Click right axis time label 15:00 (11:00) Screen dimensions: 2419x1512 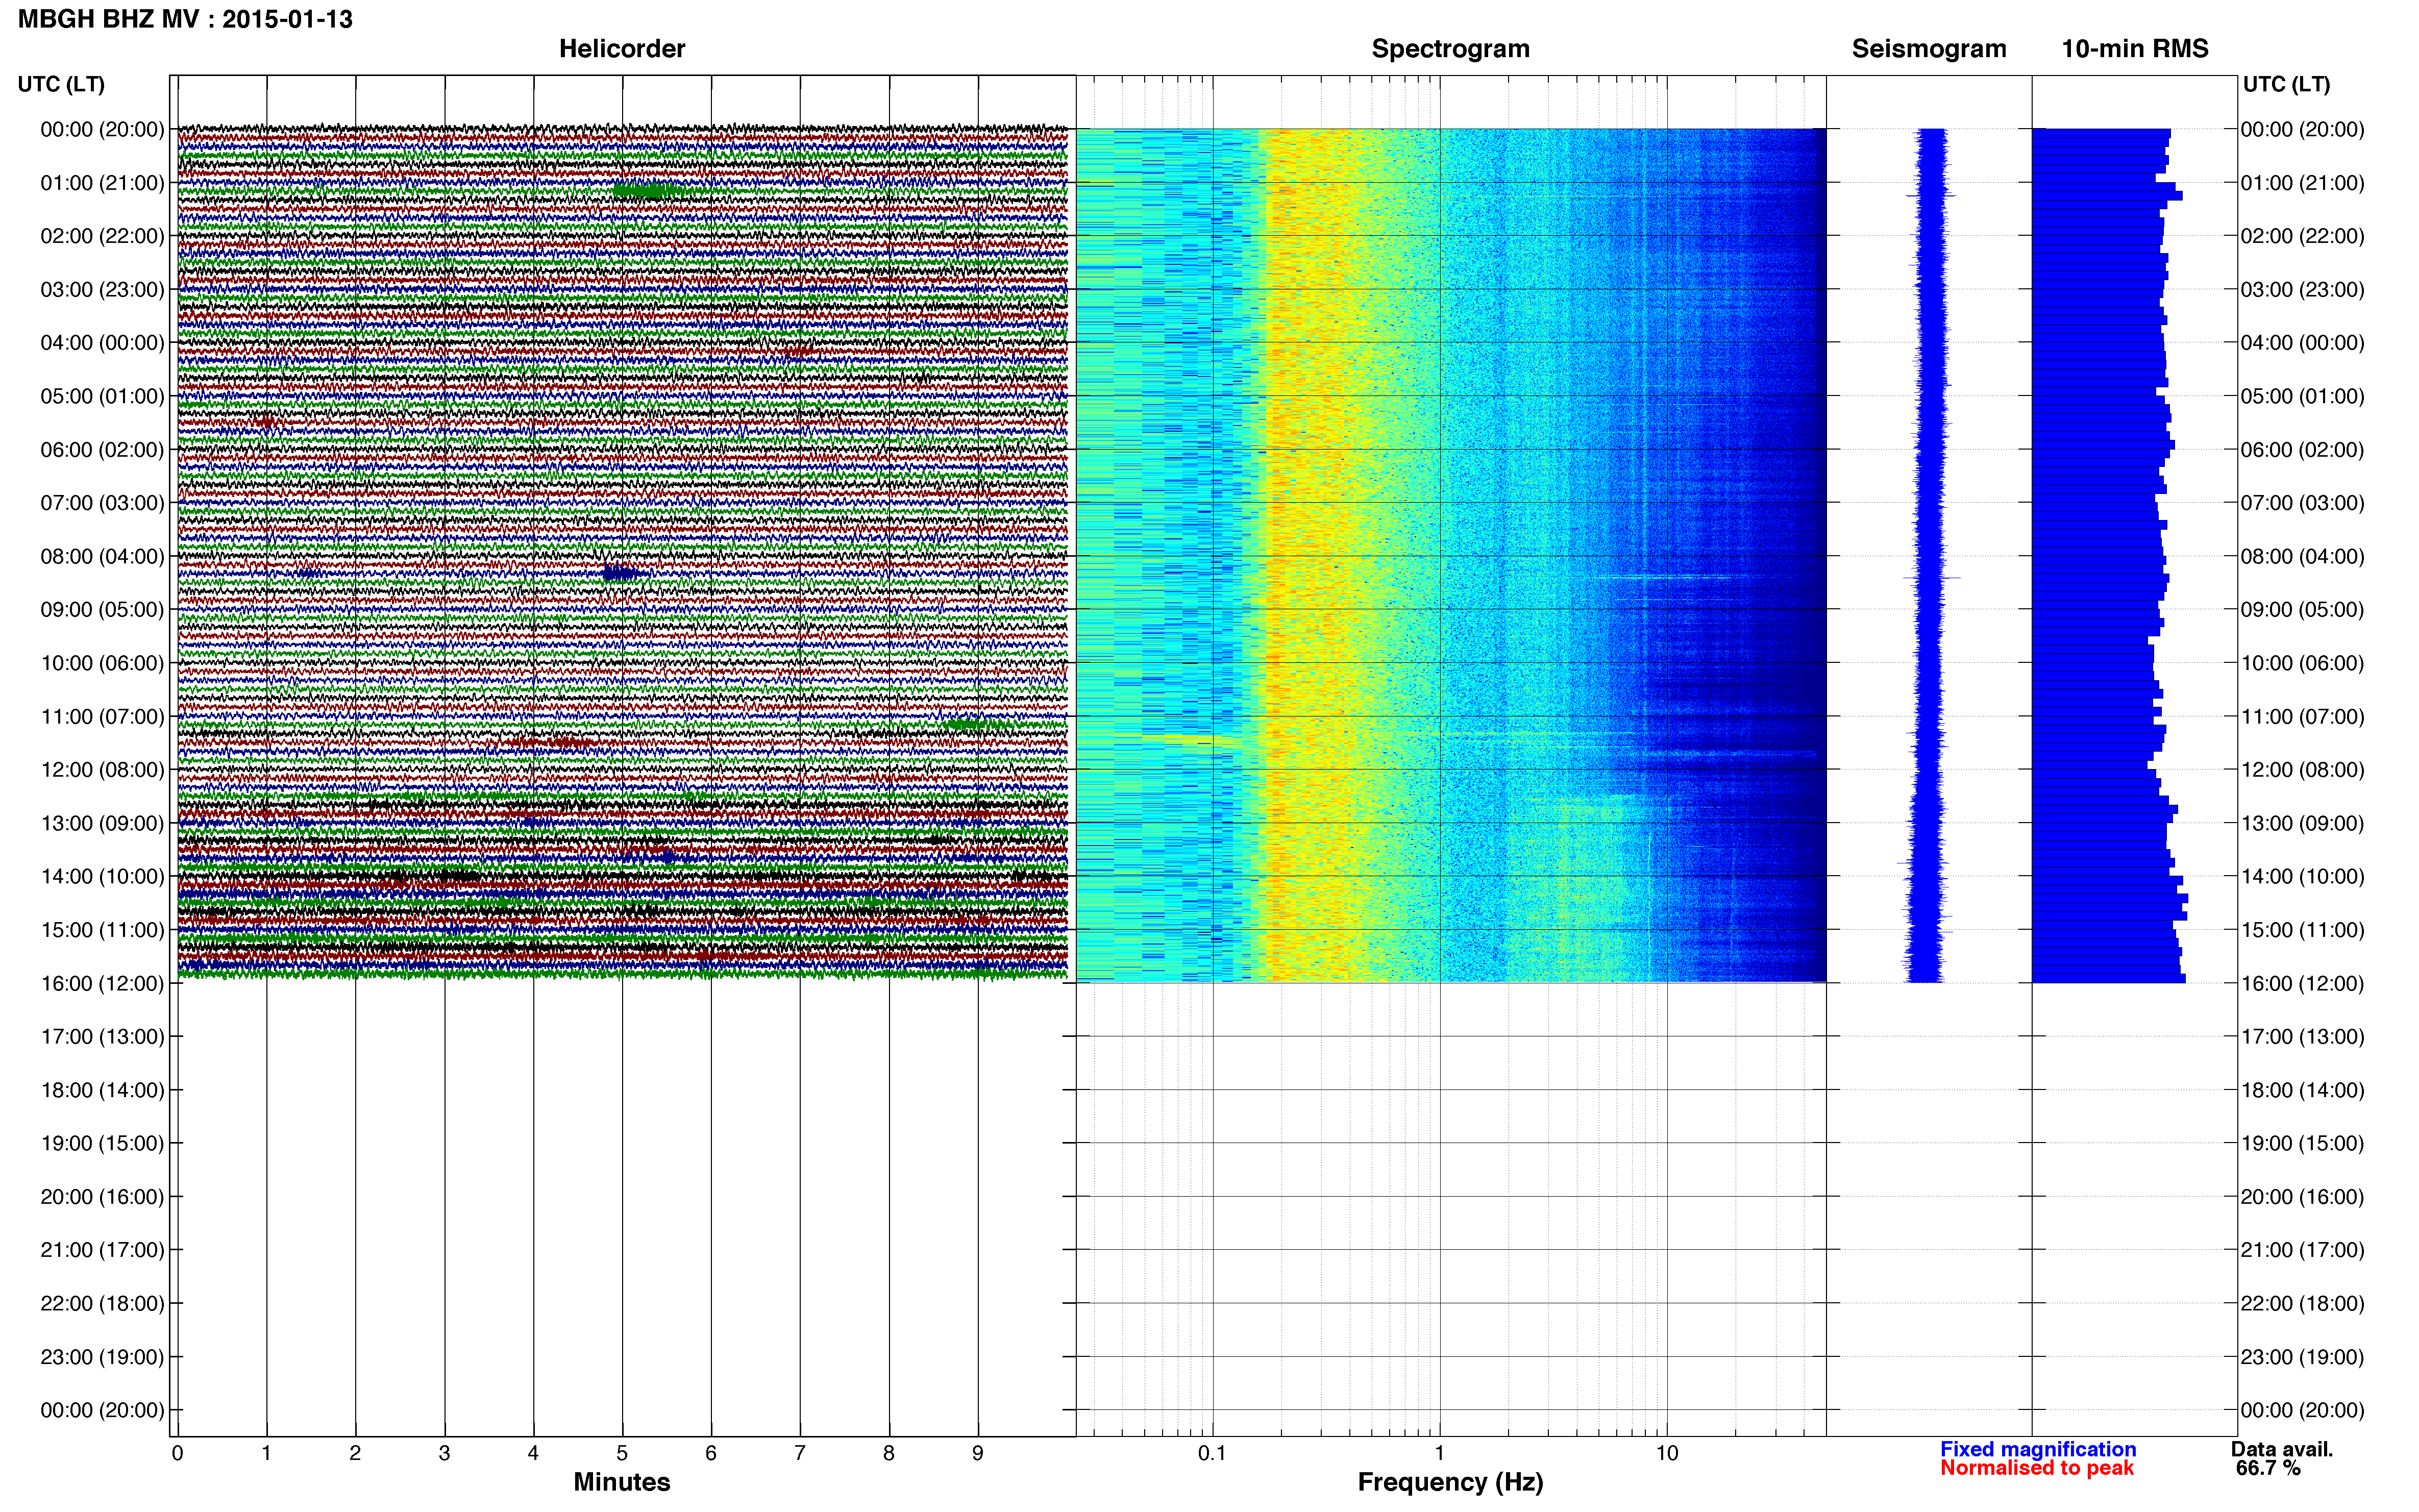pyautogui.click(x=2302, y=930)
